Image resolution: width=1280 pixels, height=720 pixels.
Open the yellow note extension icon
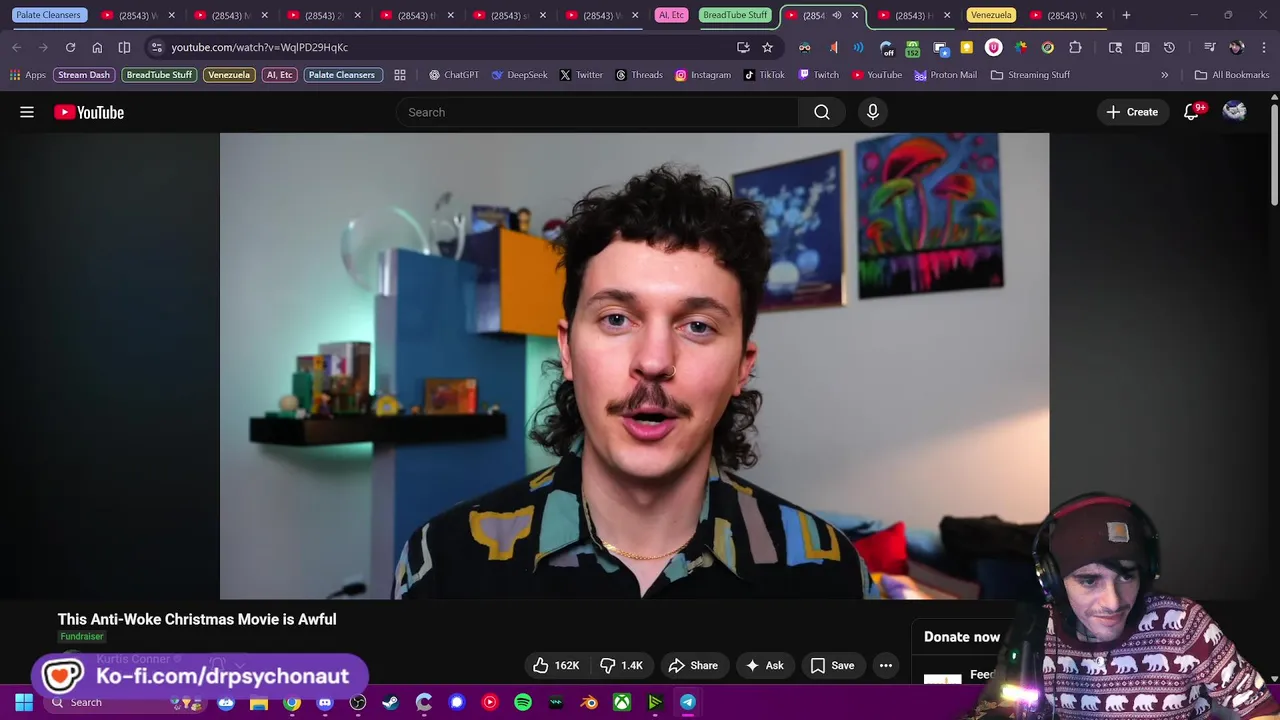[966, 47]
